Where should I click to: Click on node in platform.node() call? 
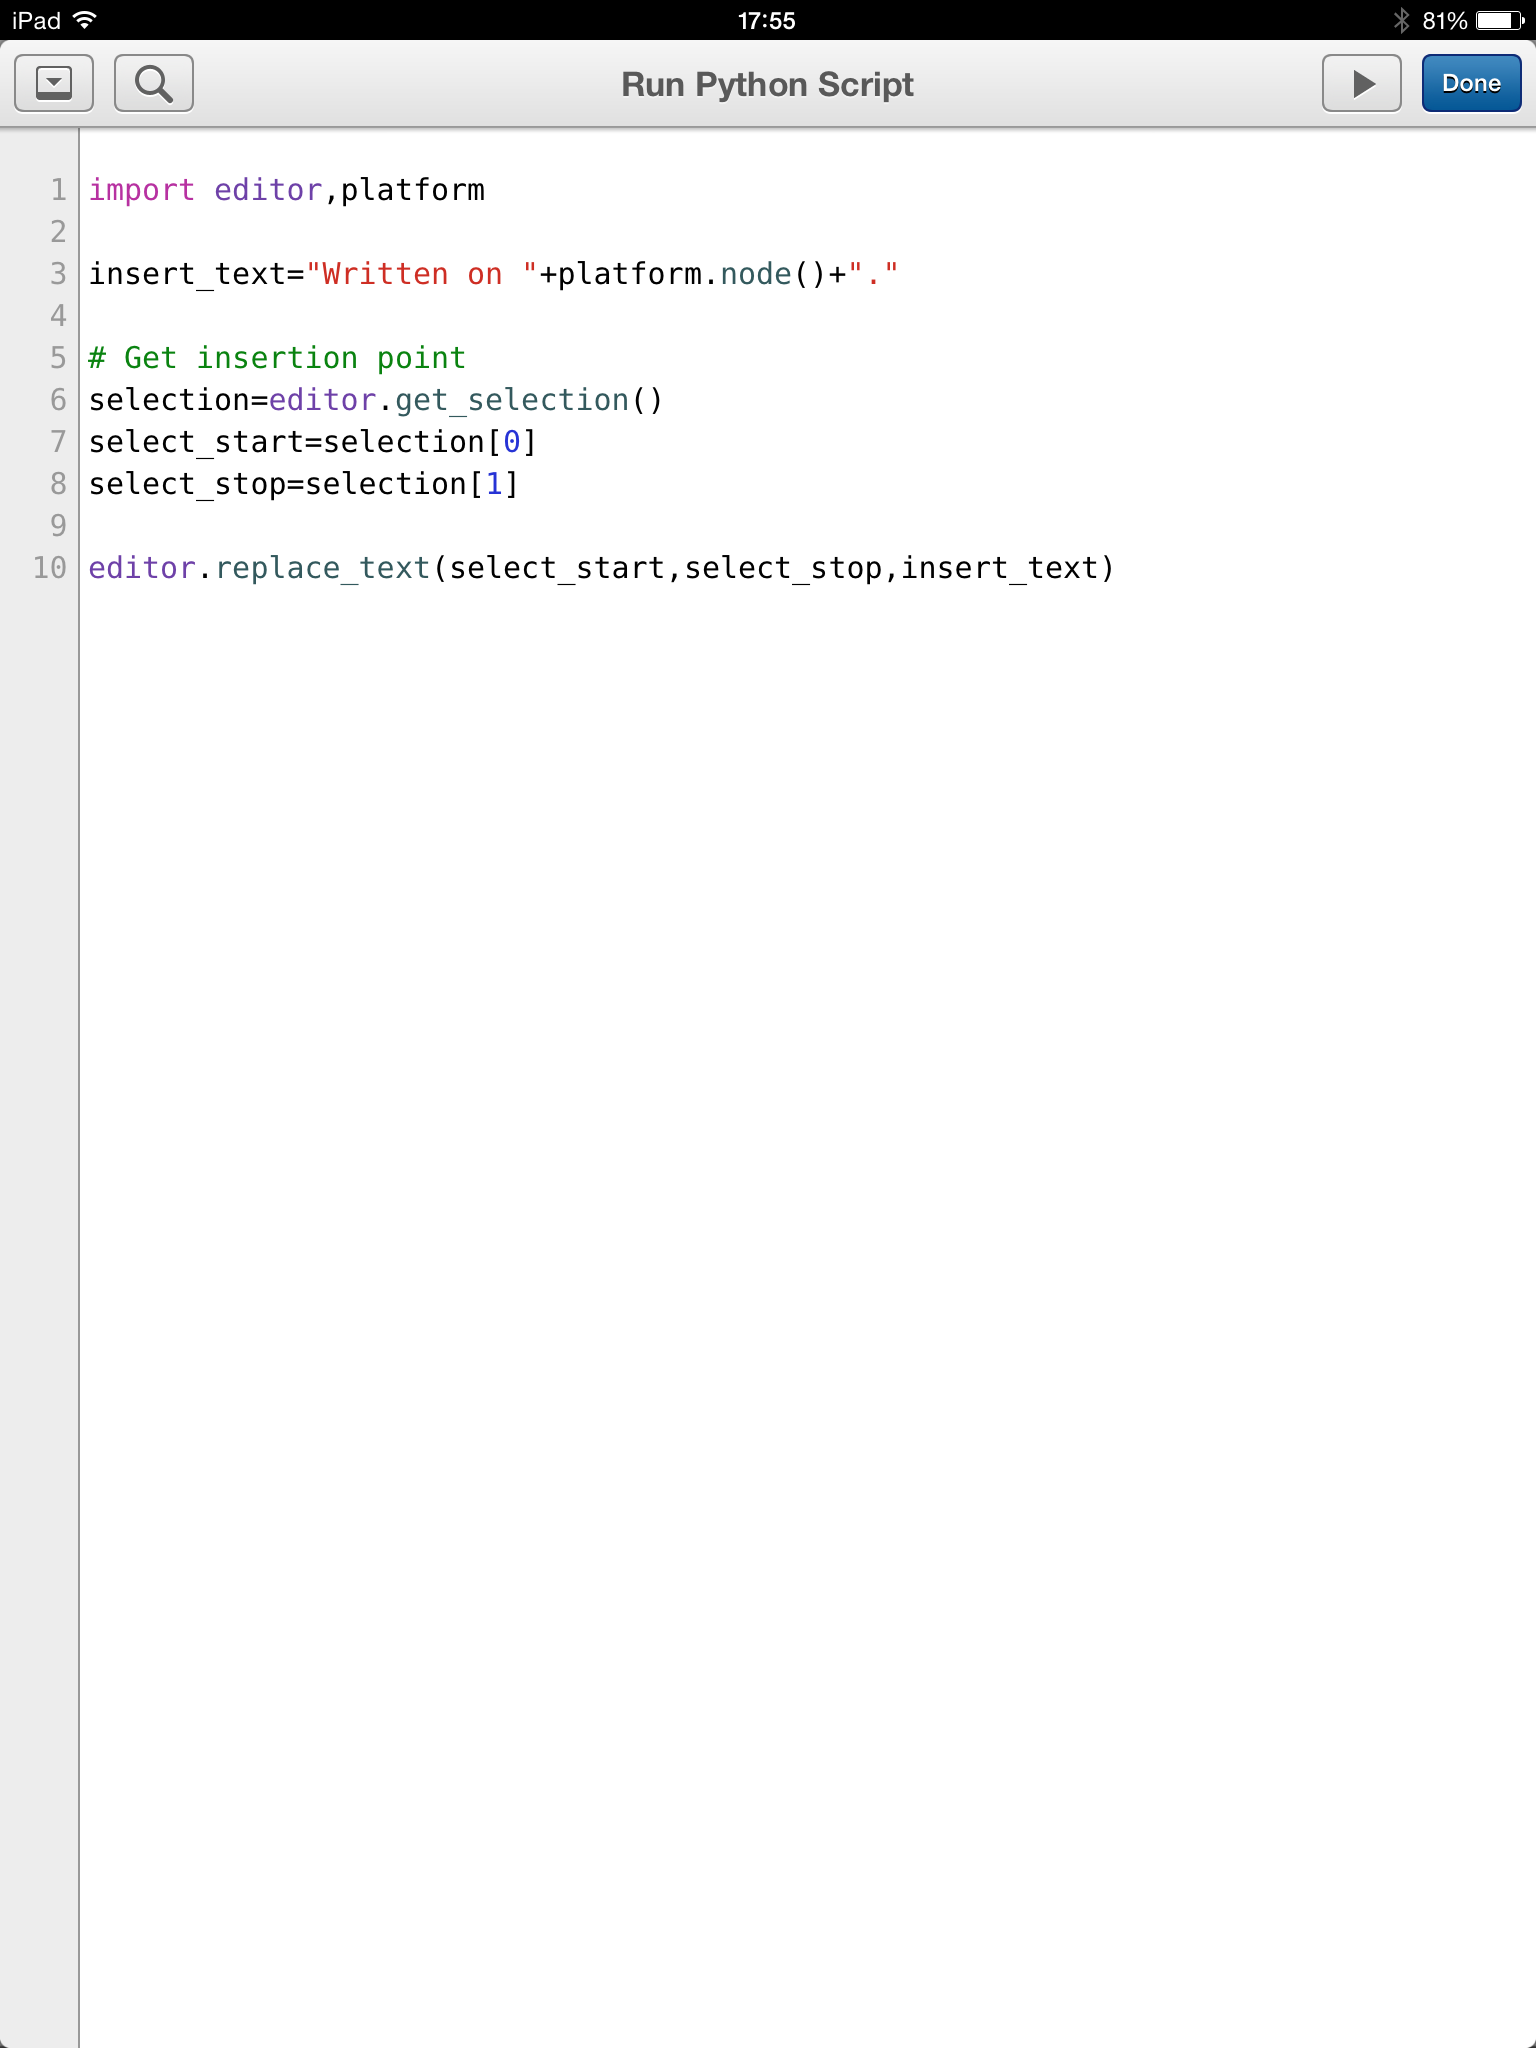coord(756,274)
